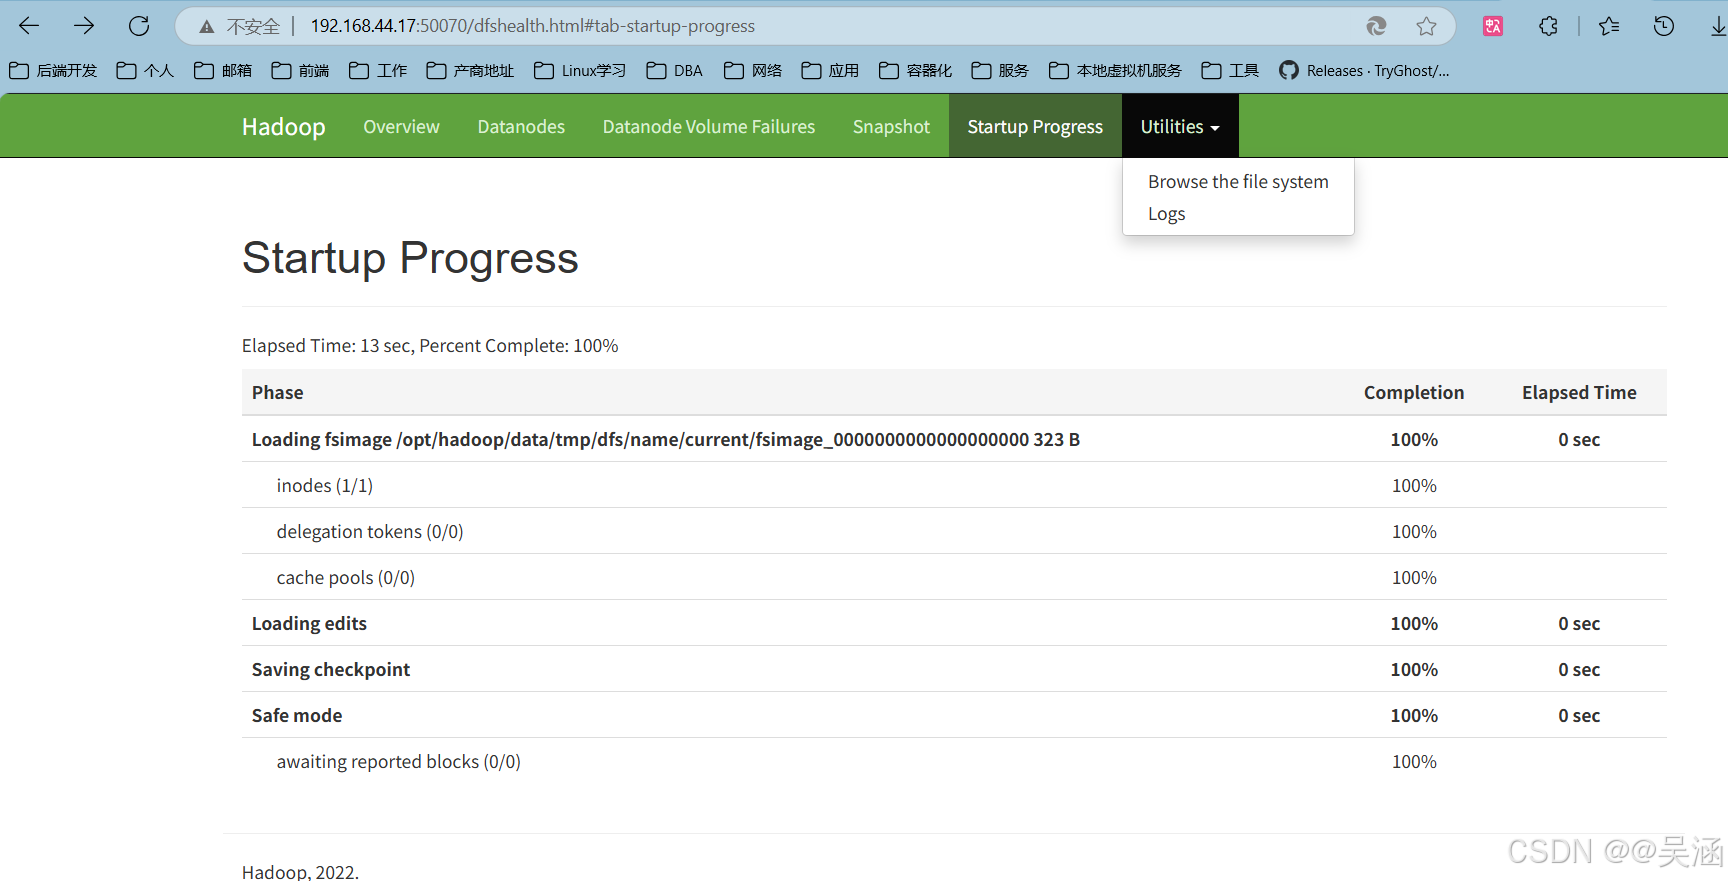Open the 后端开发 bookmark folder
This screenshot has width=1728, height=881.
click(x=53, y=70)
